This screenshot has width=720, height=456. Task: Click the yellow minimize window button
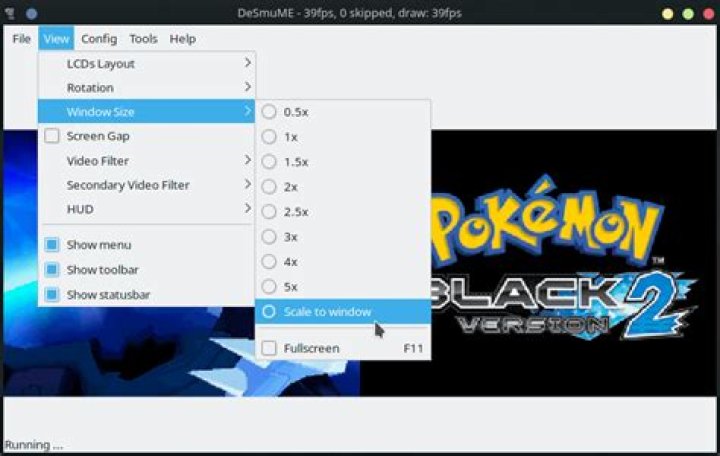pyautogui.click(x=668, y=13)
